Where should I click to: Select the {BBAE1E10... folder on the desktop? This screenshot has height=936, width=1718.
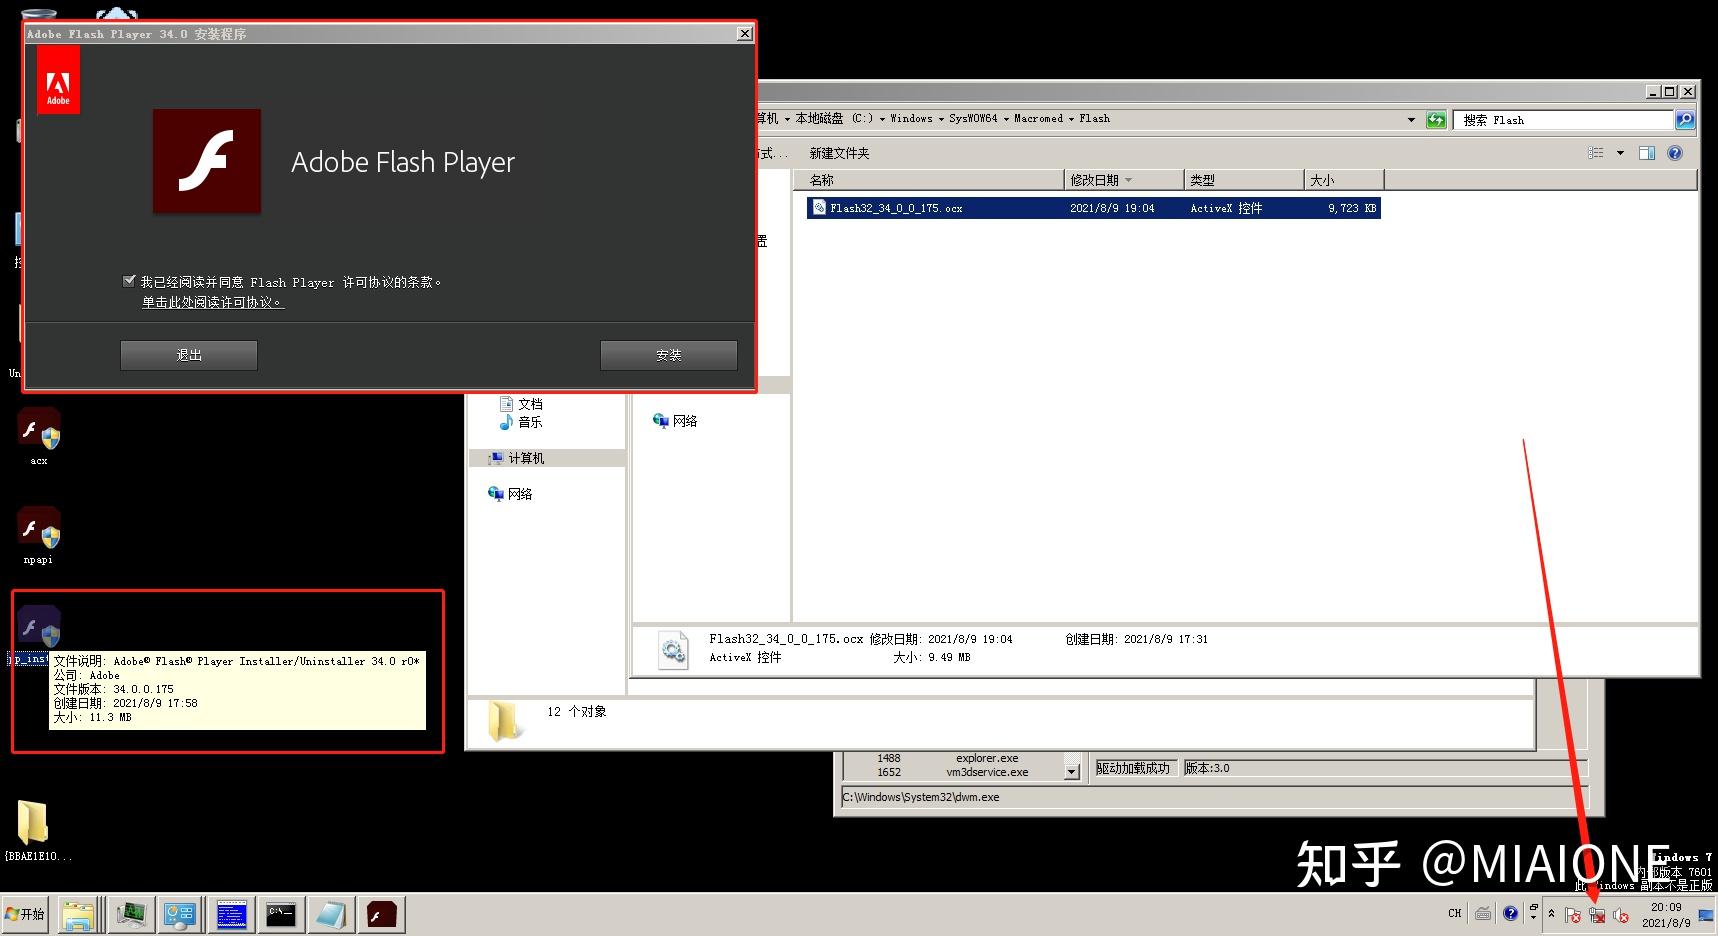38,830
